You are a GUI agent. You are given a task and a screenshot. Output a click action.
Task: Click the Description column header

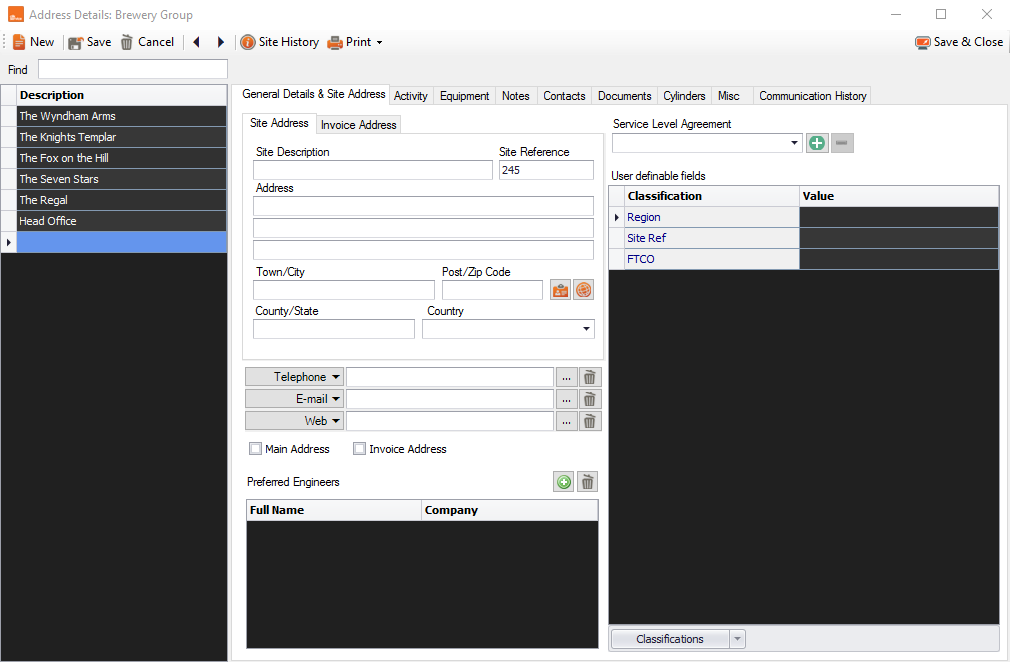[121, 95]
